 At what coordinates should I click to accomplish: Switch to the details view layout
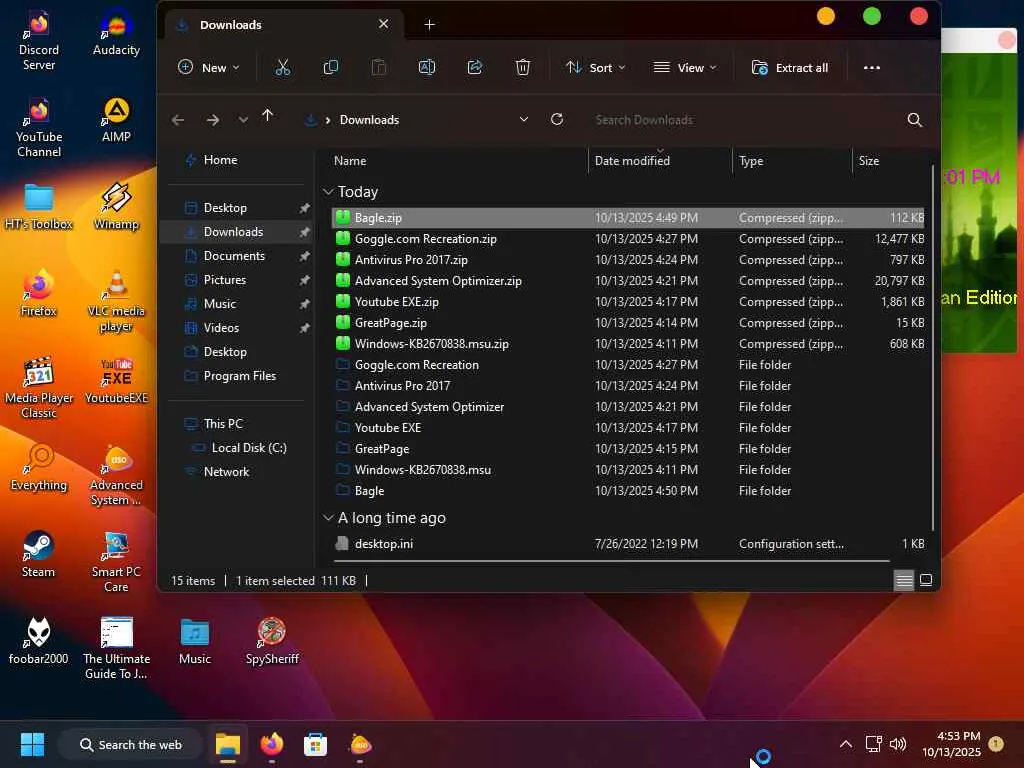click(x=904, y=580)
